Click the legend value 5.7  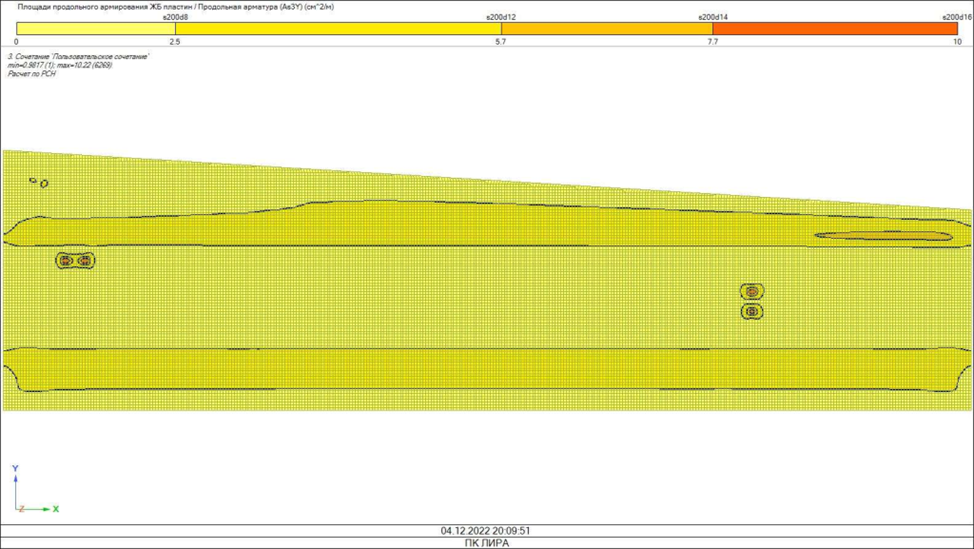tap(500, 42)
